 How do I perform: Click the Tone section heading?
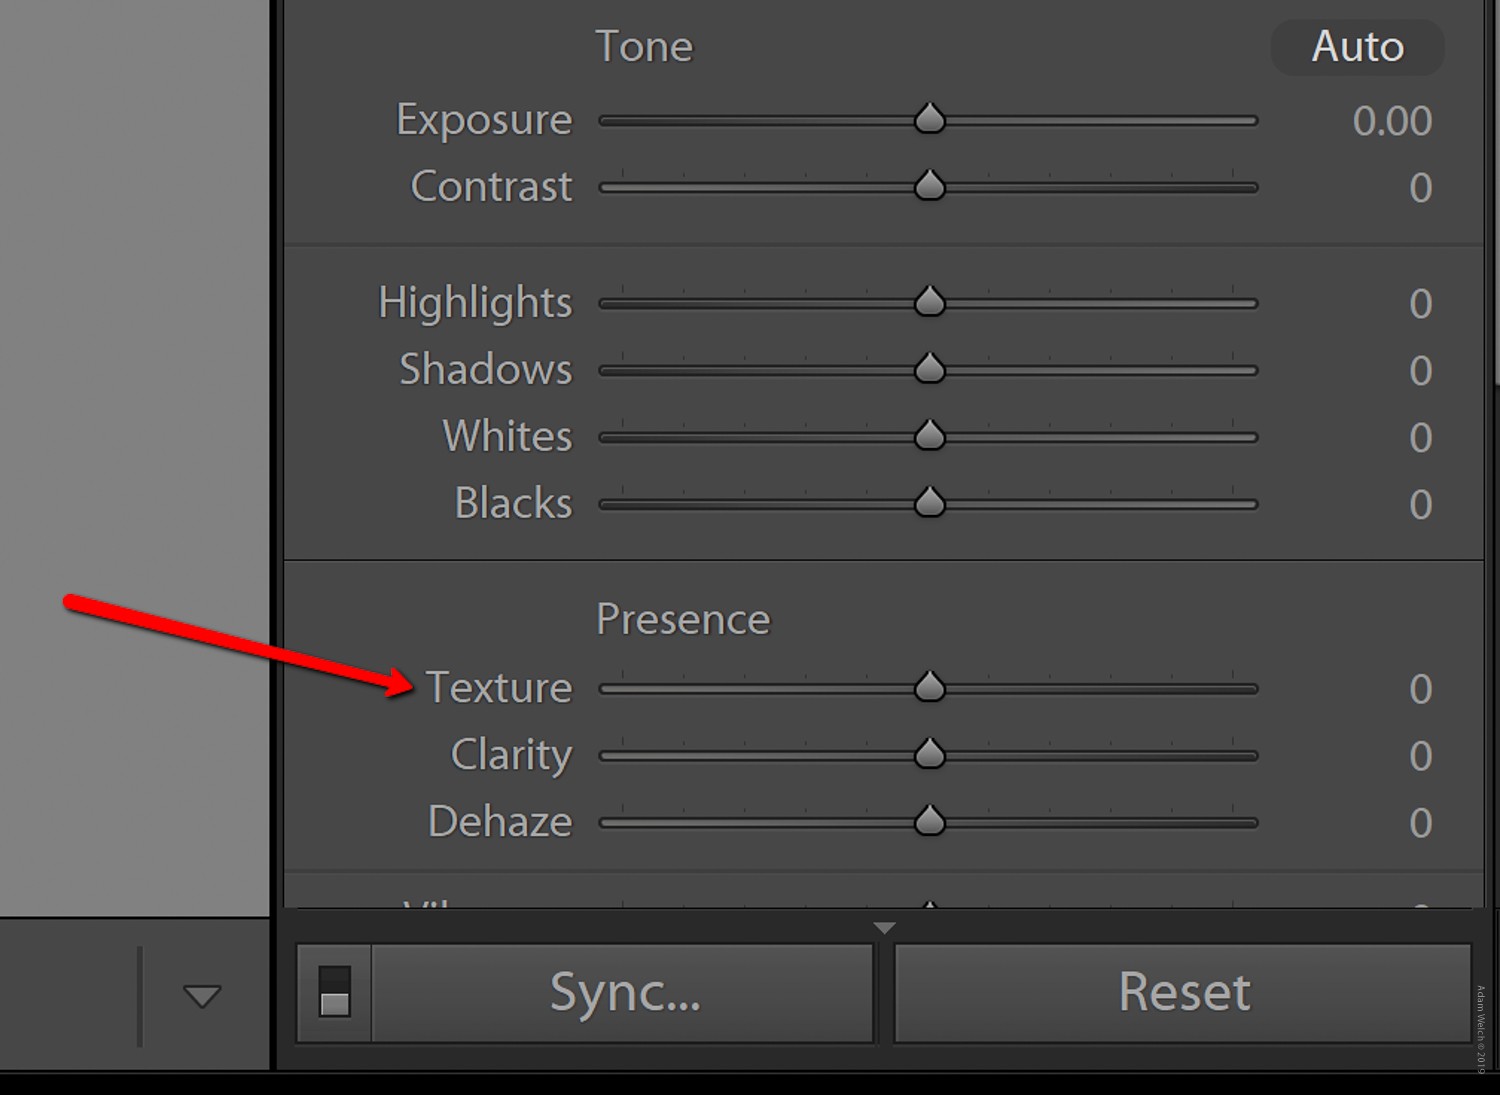(644, 45)
